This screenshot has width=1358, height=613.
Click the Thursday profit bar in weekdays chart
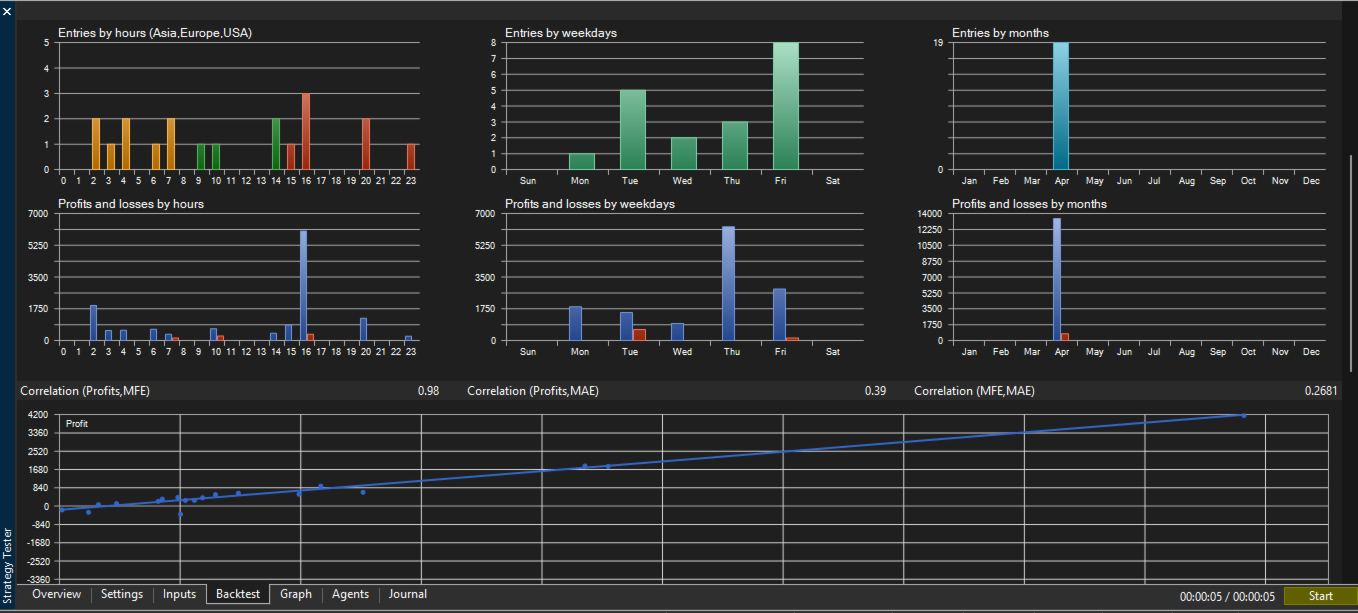pyautogui.click(x=728, y=284)
